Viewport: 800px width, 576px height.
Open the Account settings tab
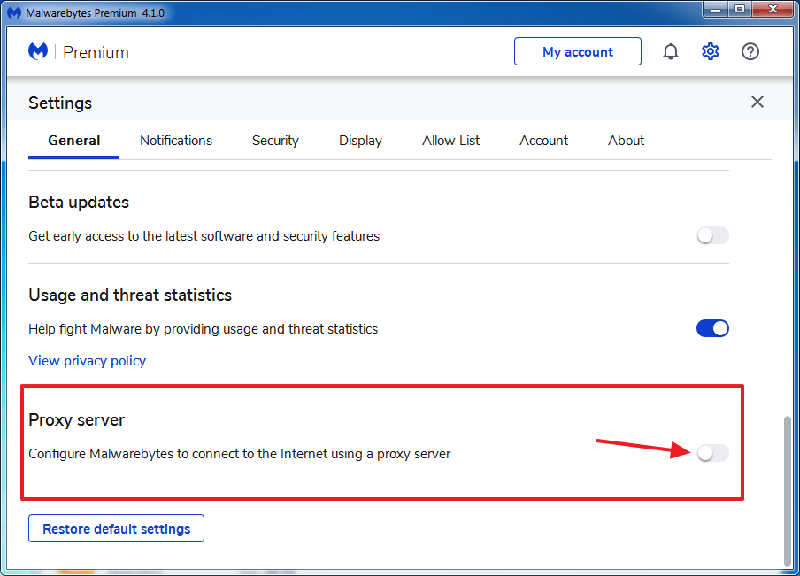pyautogui.click(x=543, y=140)
